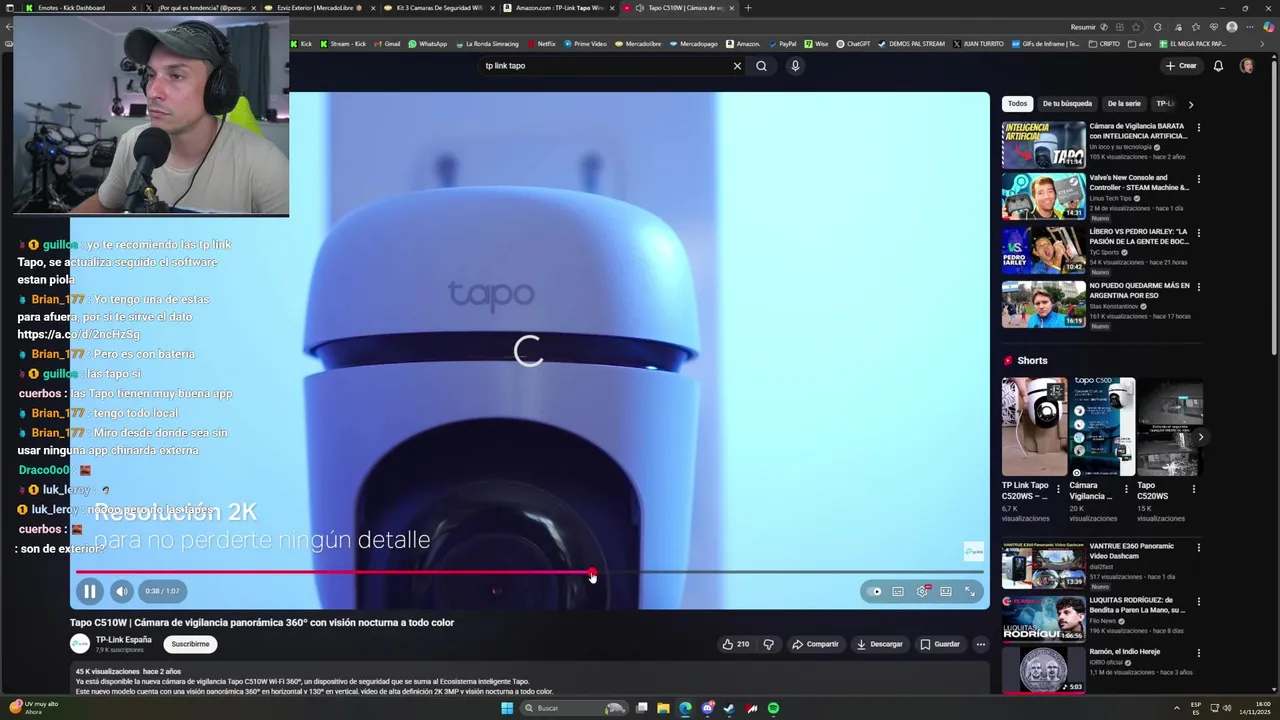Run search with magnifier icon
The height and width of the screenshot is (720, 1280).
point(761,66)
